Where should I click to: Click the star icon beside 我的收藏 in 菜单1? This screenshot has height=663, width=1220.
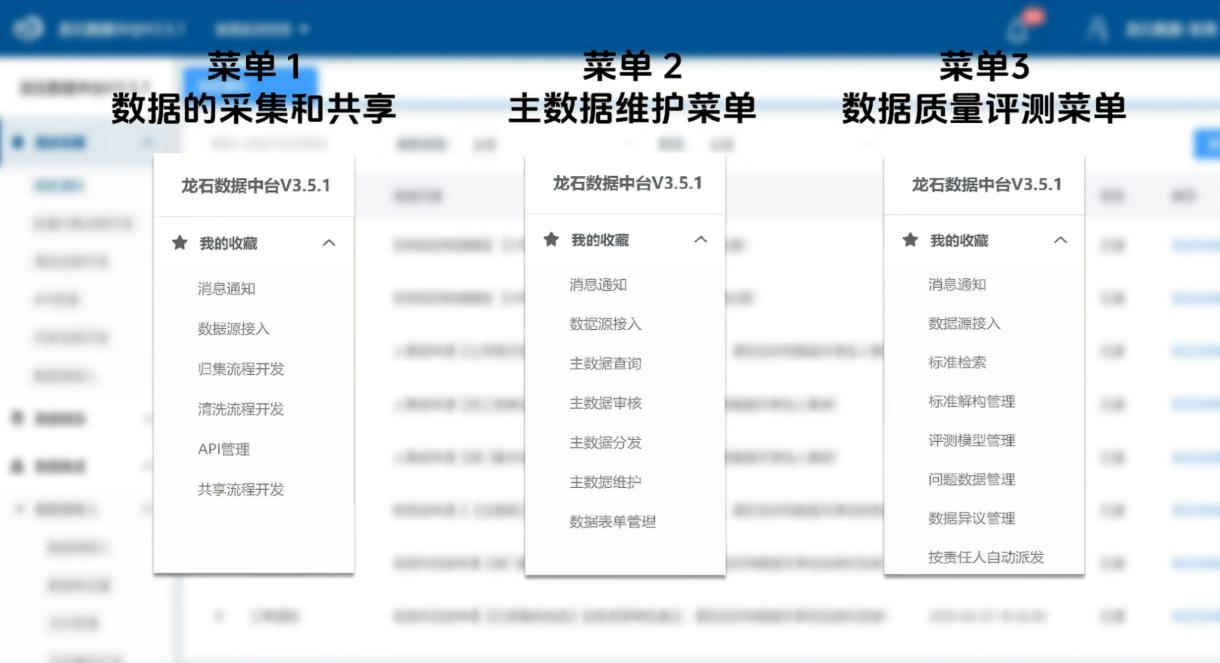[178, 240]
